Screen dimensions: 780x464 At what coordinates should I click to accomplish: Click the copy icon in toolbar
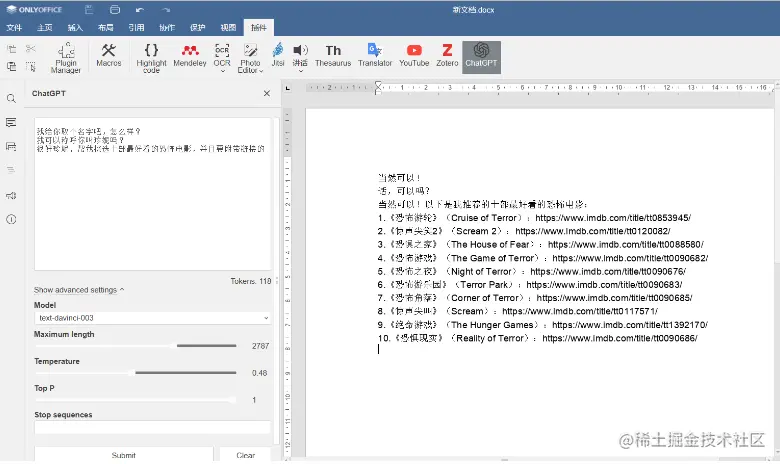(x=11, y=49)
